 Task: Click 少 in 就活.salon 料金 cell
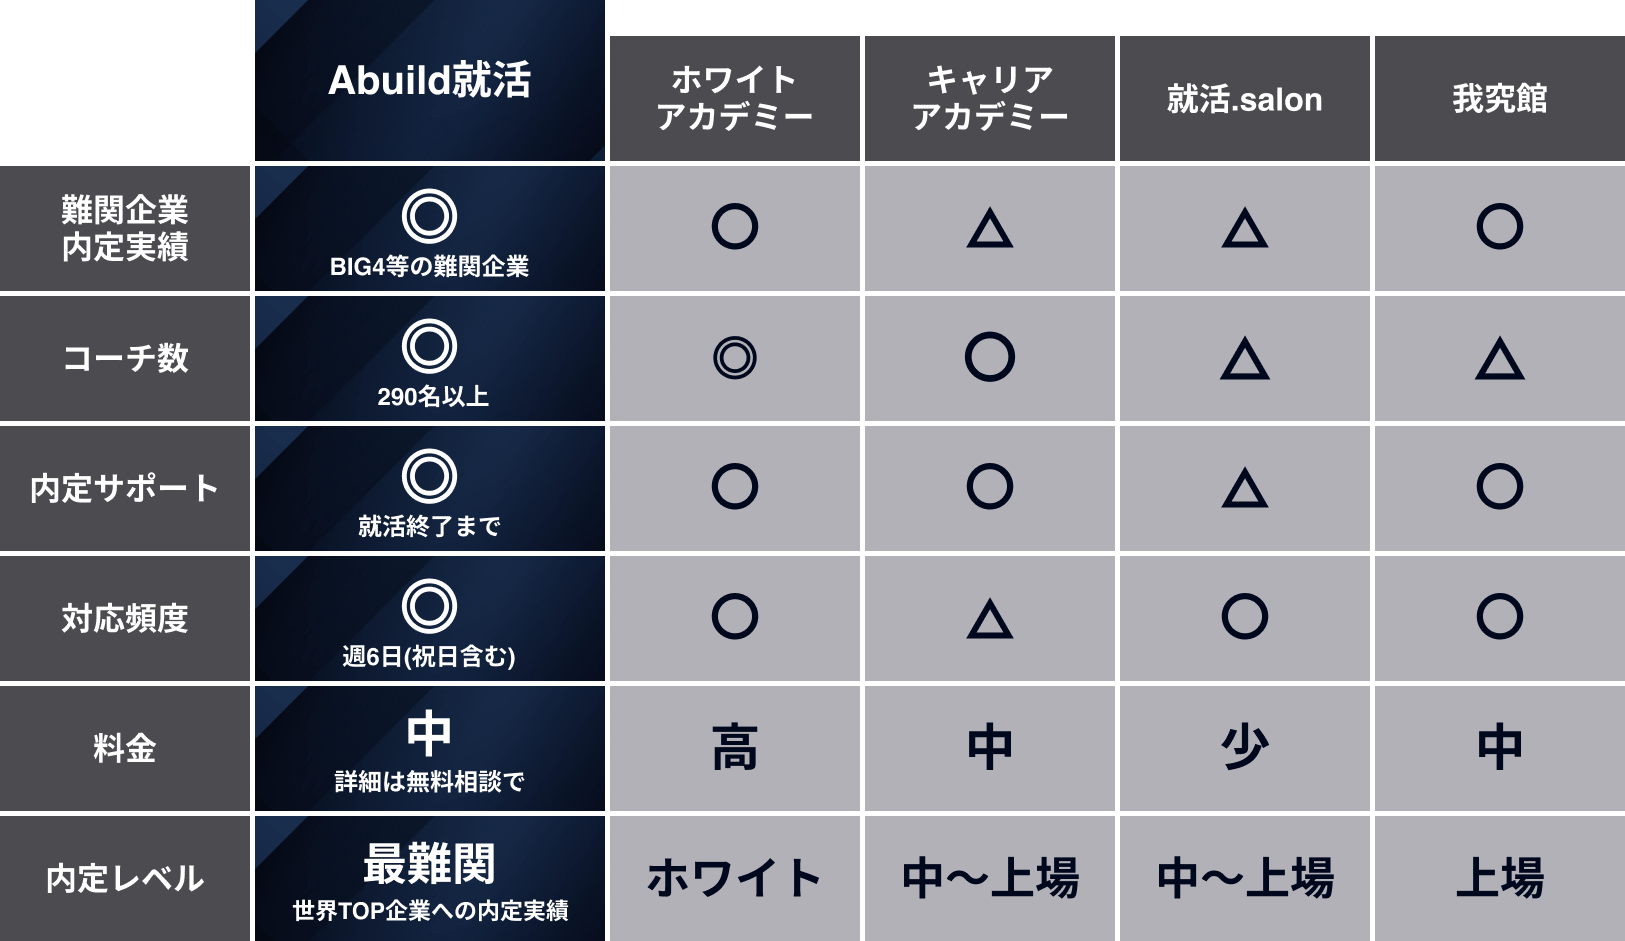pyautogui.click(x=1245, y=748)
